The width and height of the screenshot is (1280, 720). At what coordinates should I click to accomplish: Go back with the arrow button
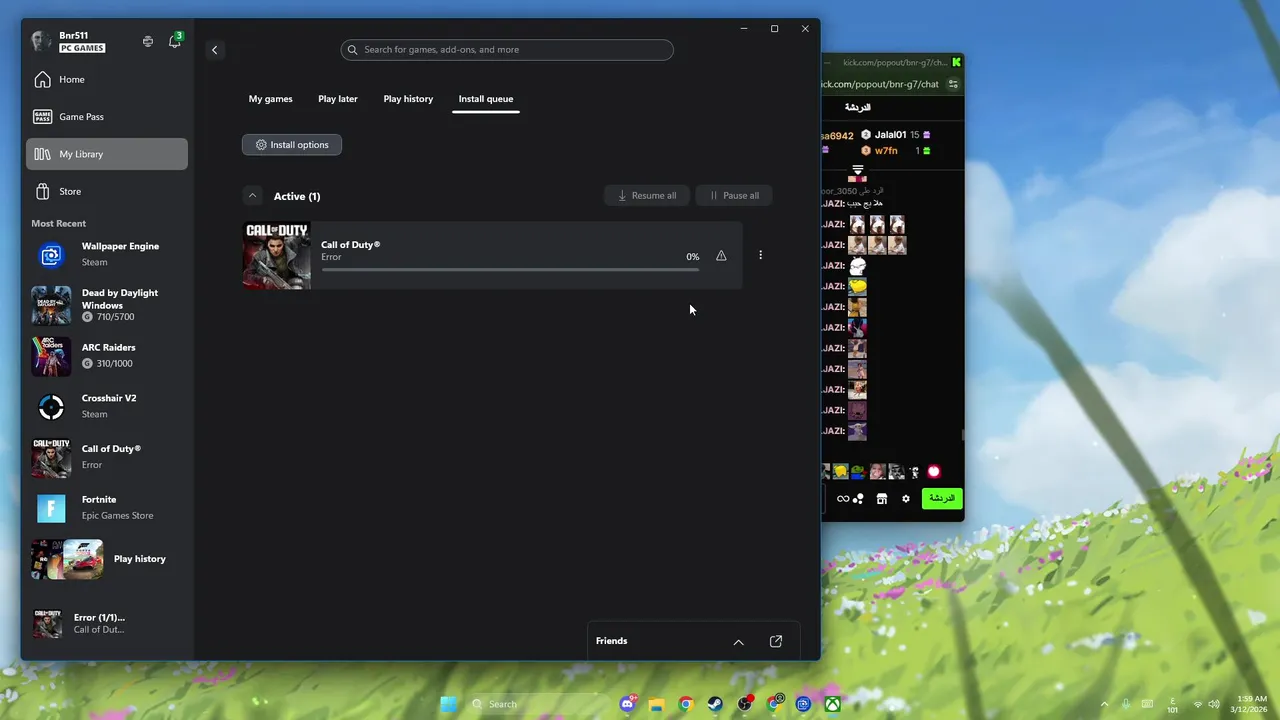214,49
